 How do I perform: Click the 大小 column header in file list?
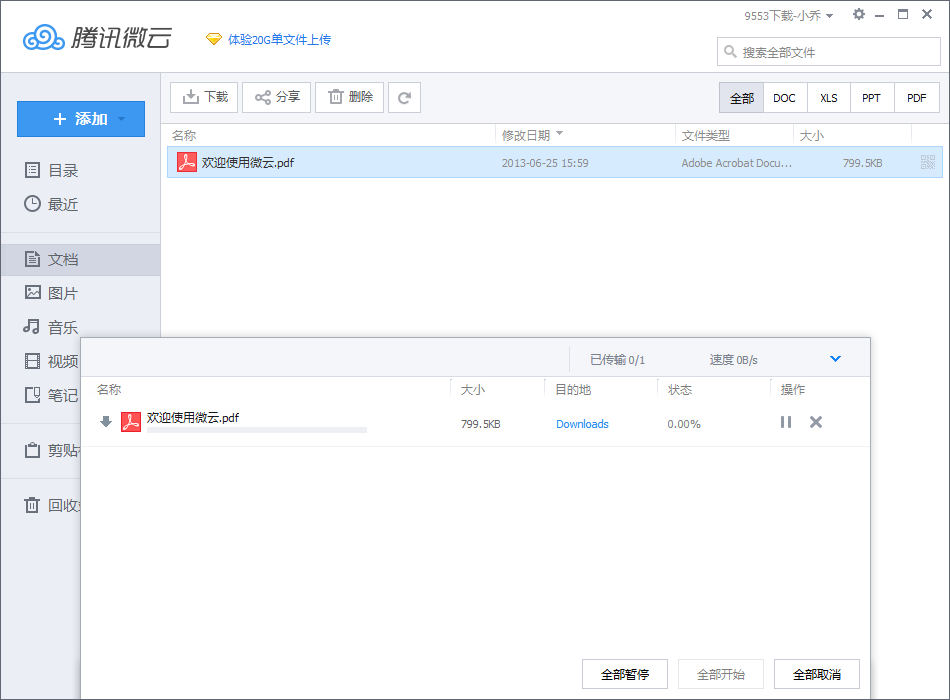click(x=811, y=135)
